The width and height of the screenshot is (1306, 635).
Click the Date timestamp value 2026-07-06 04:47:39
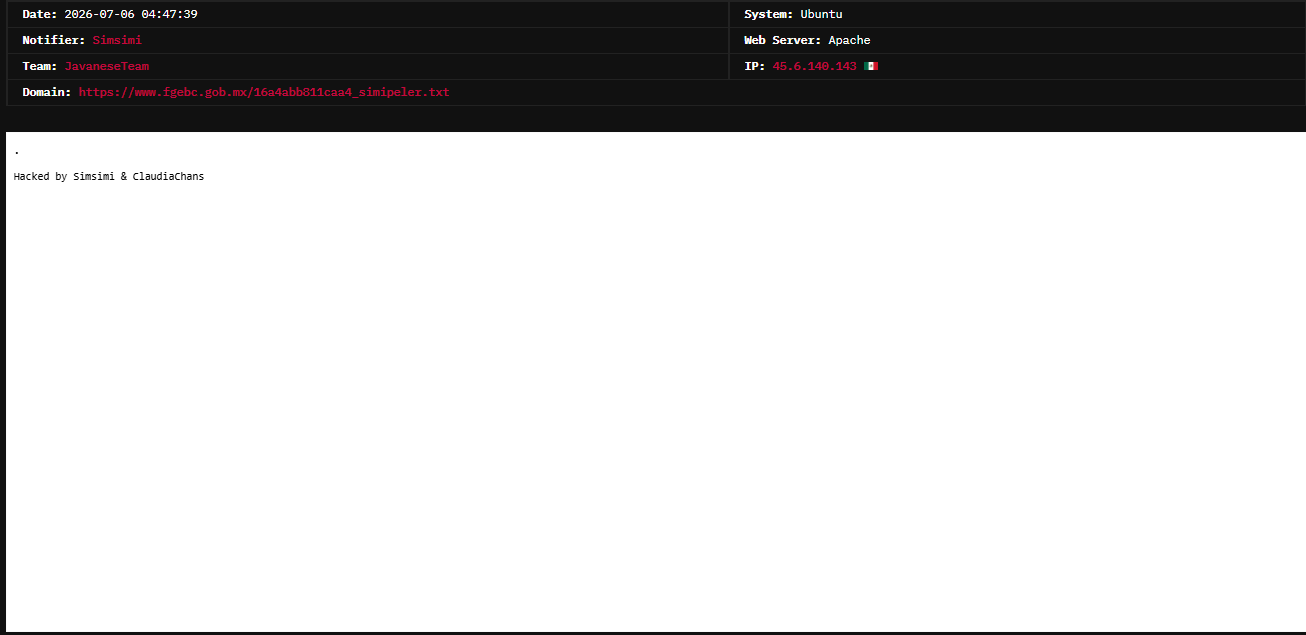point(130,14)
